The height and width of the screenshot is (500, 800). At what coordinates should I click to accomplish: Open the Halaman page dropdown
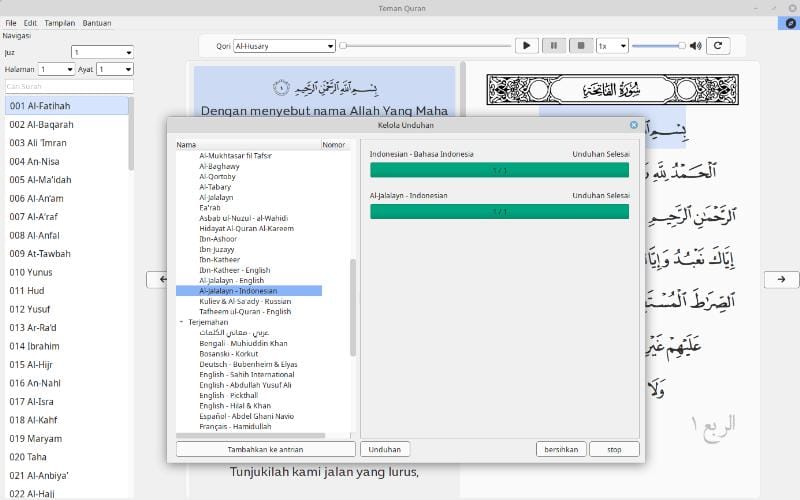57,69
